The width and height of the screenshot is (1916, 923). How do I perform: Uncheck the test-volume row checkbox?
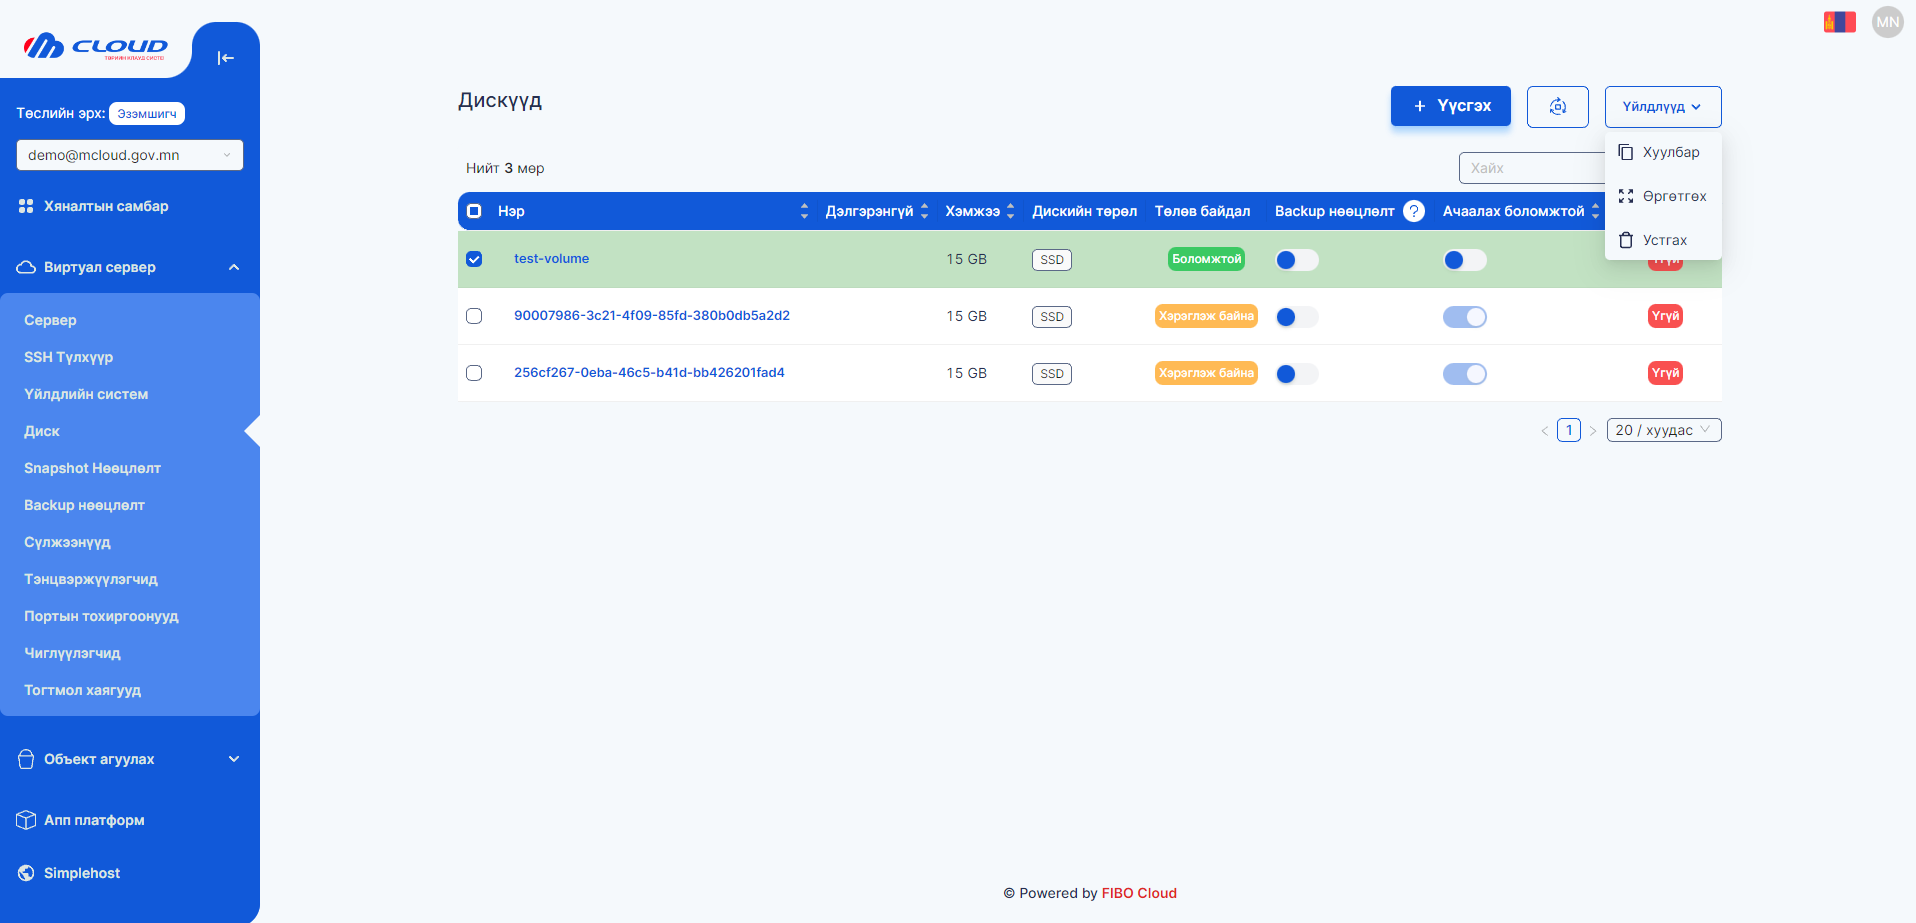[474, 259]
